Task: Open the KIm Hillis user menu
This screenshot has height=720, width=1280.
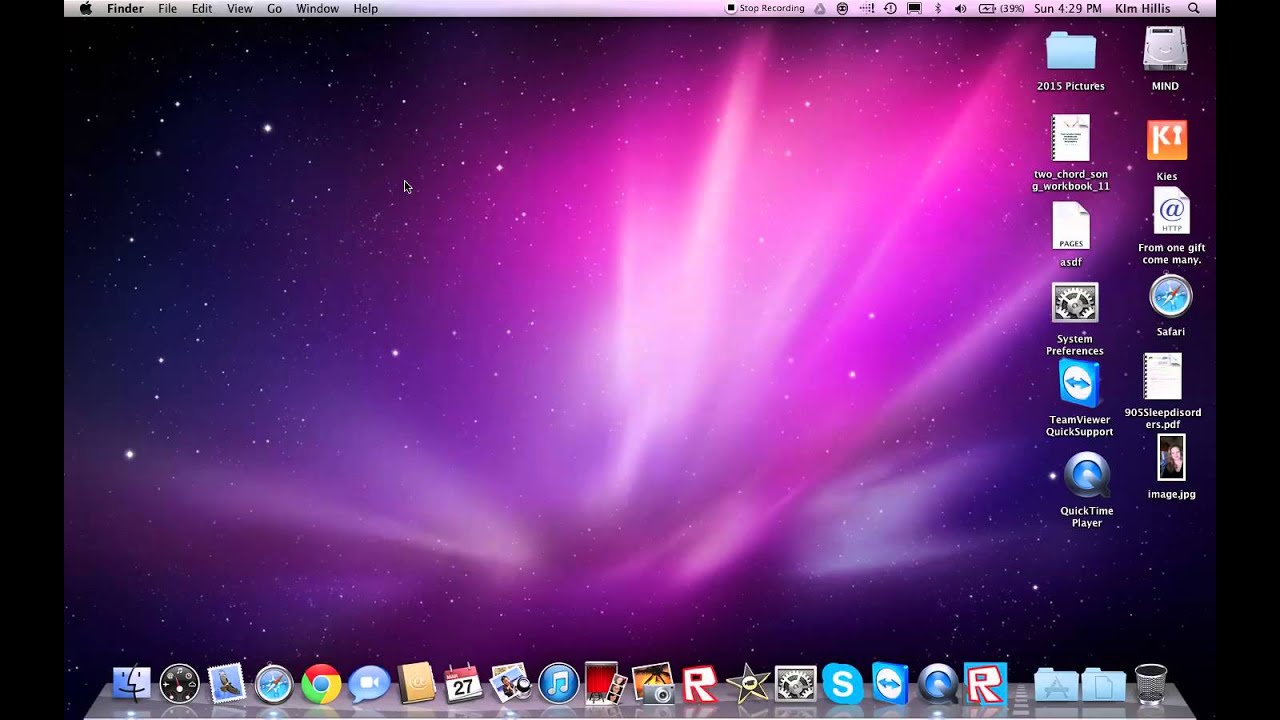Action: [1142, 8]
